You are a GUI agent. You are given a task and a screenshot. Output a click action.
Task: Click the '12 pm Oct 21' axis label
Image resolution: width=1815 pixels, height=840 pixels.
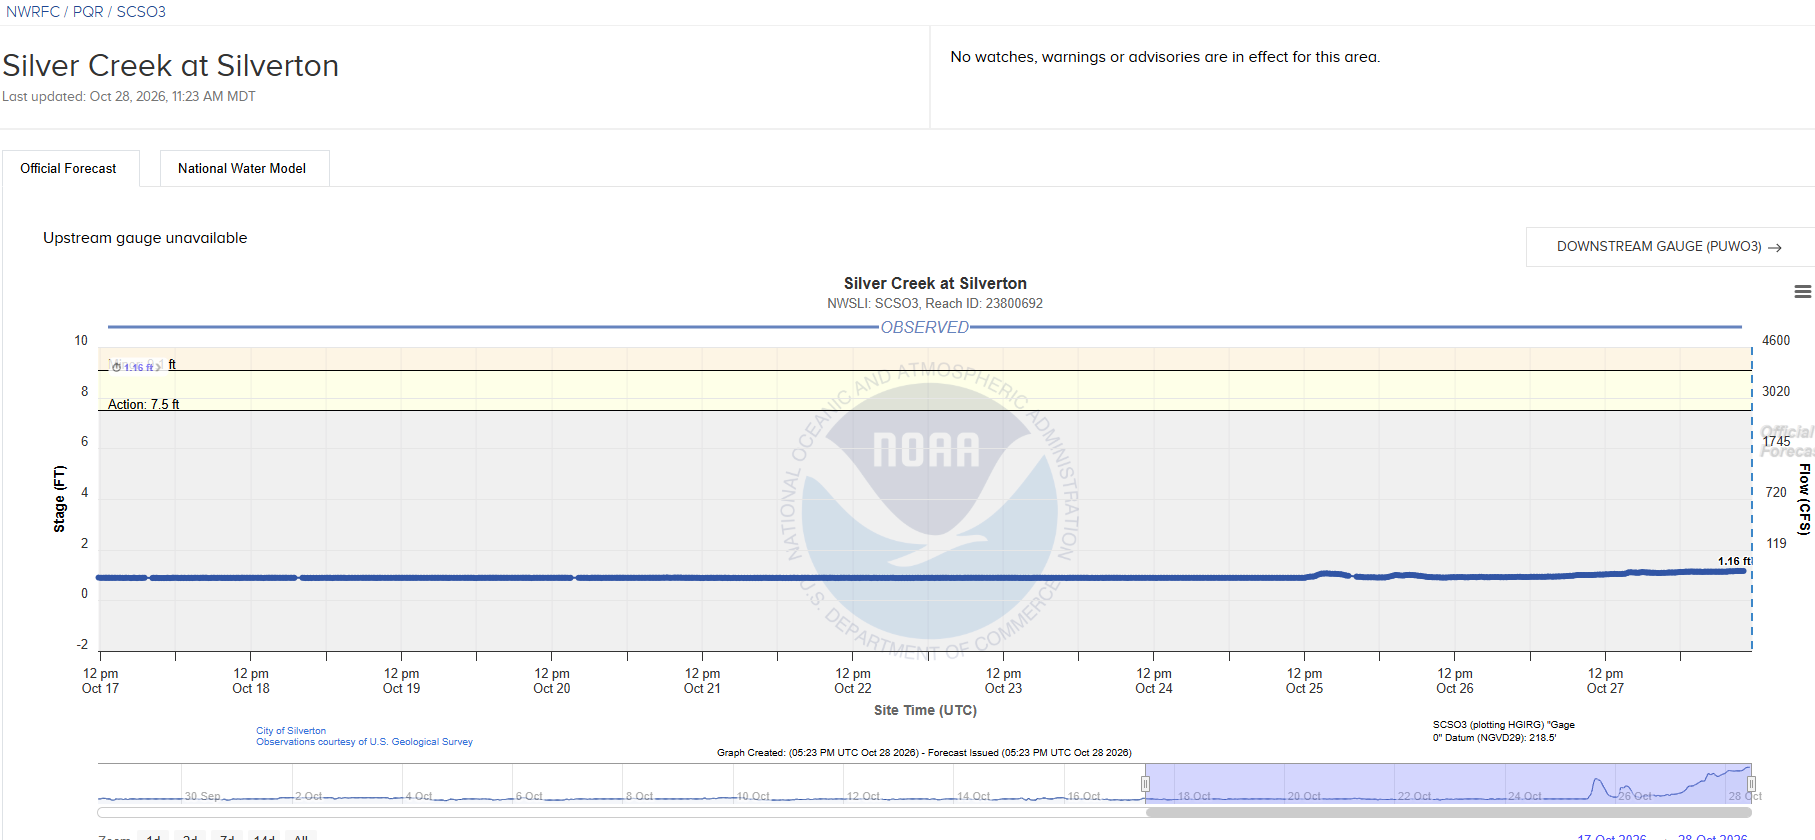pyautogui.click(x=702, y=681)
